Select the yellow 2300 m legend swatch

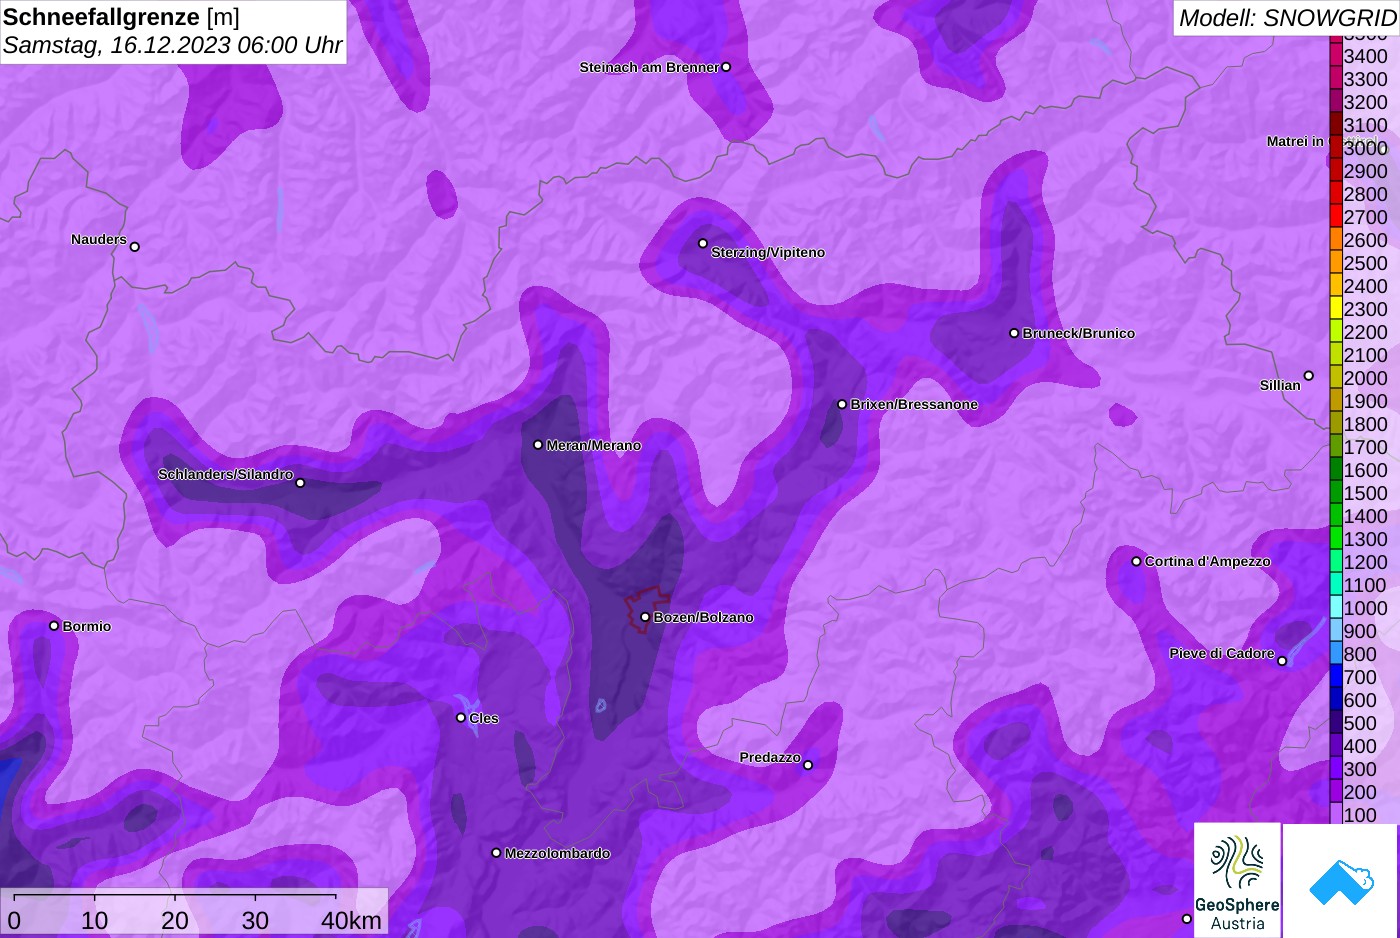[x=1335, y=308]
